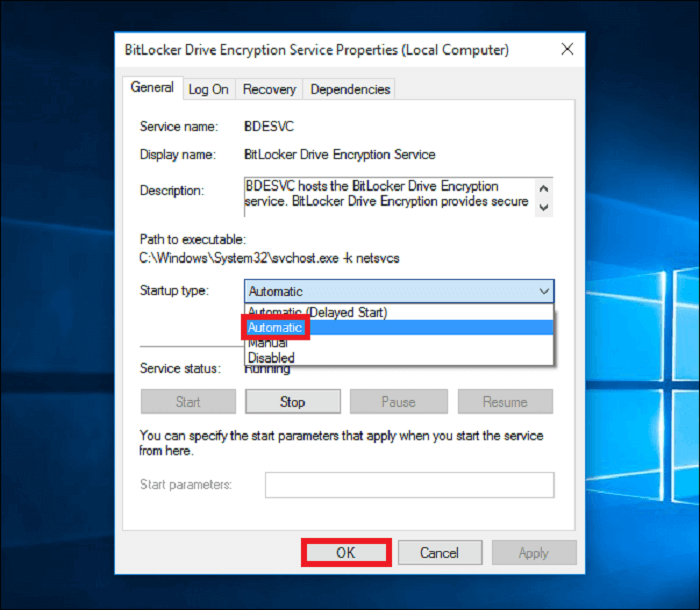Choose the highlighted Automatic startup option
The height and width of the screenshot is (610, 700).
(x=275, y=327)
